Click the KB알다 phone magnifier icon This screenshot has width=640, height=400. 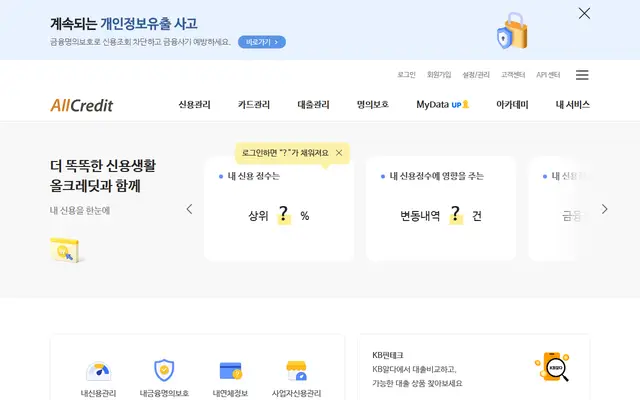click(553, 367)
